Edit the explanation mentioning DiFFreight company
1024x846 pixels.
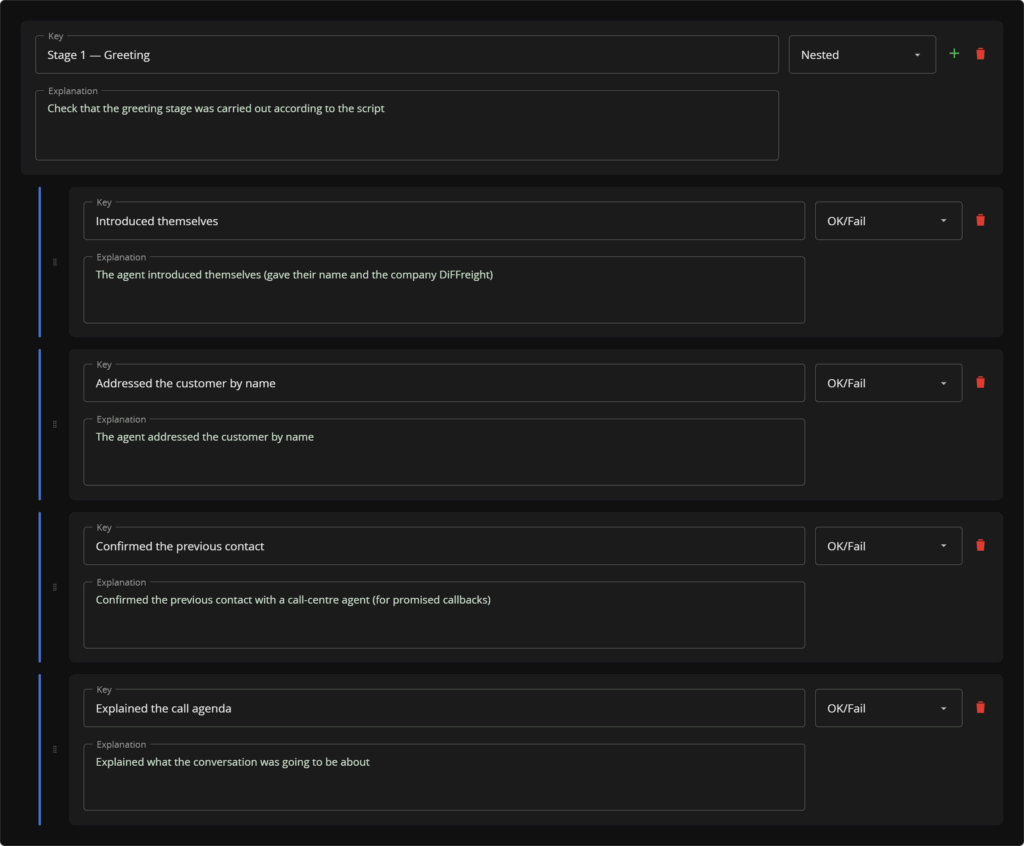pos(444,290)
